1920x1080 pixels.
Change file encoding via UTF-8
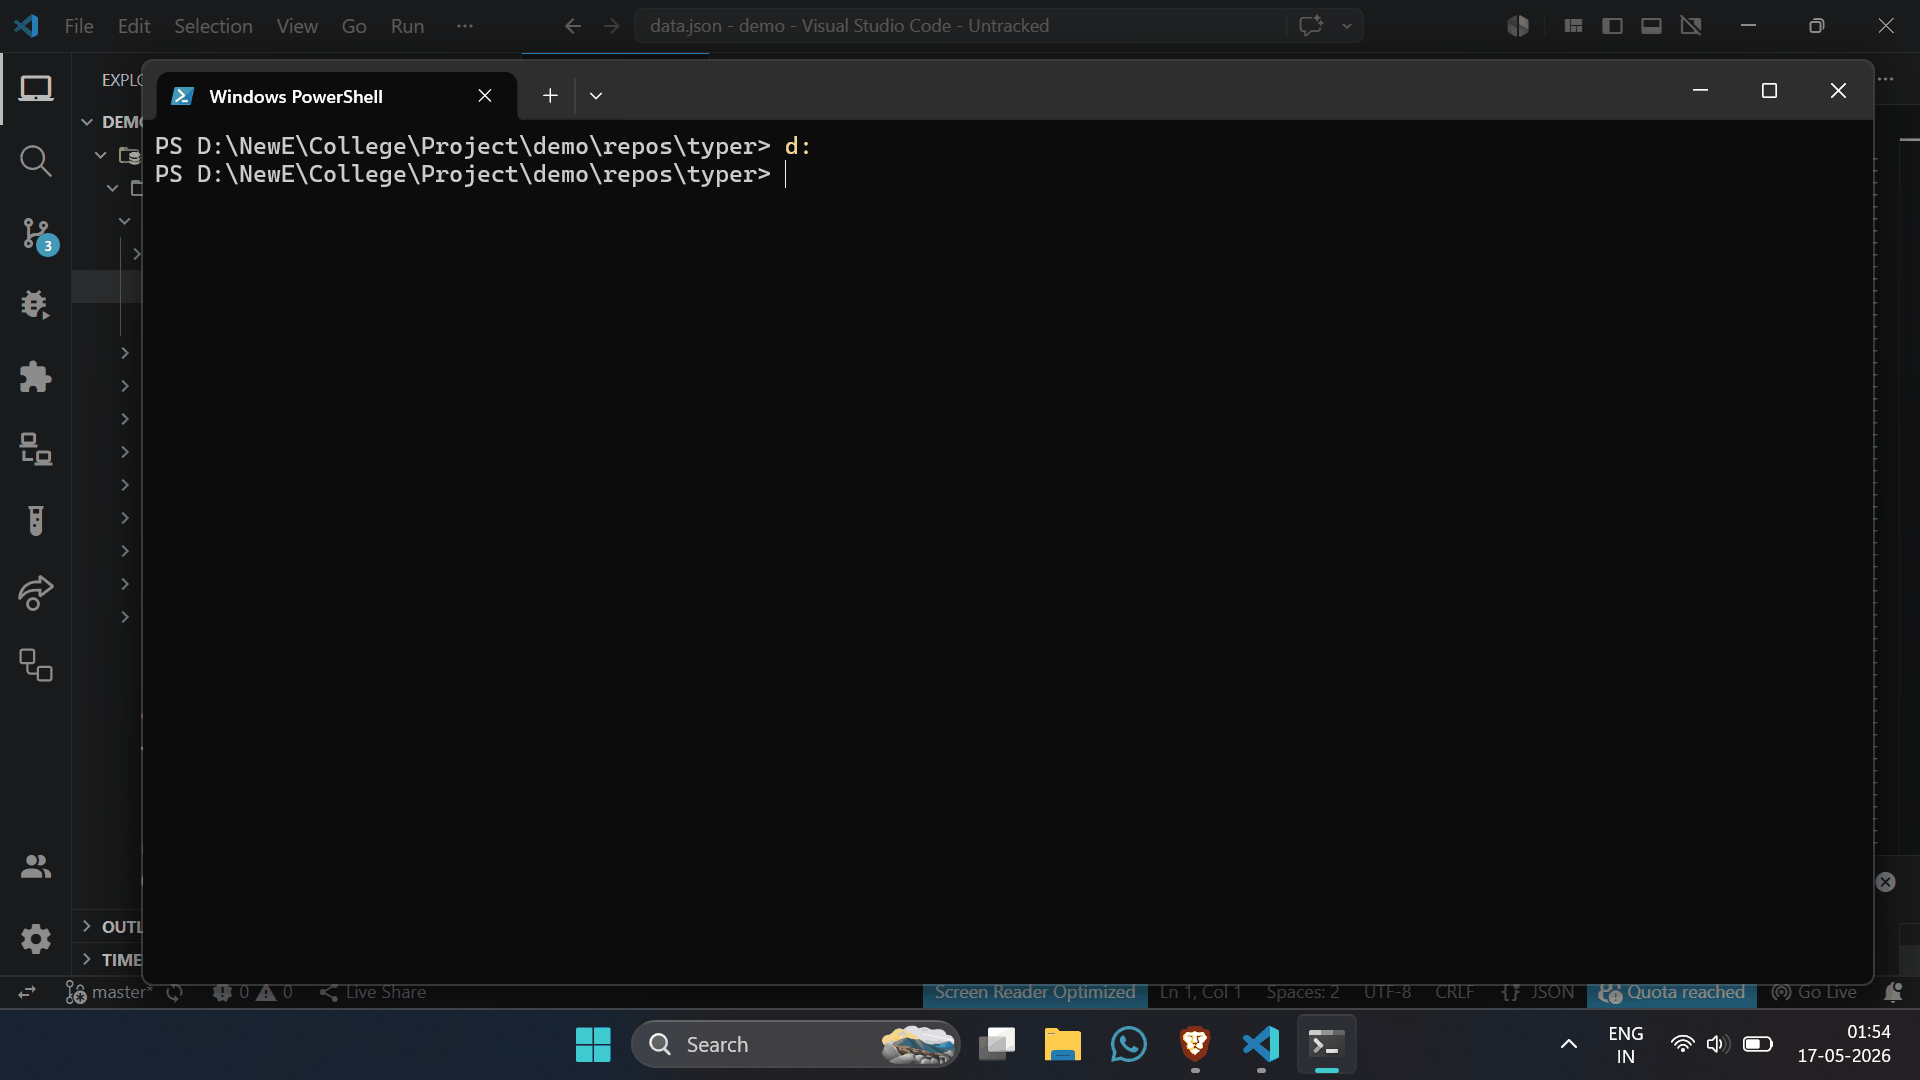pos(1388,992)
